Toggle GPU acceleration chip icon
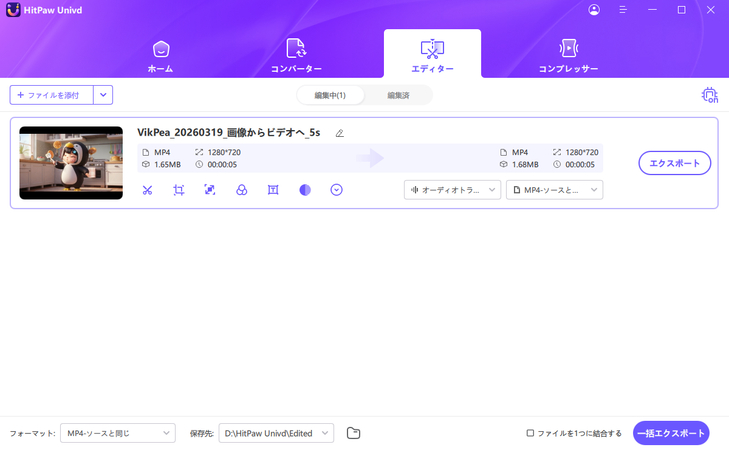The width and height of the screenshot is (729, 450). [x=709, y=95]
